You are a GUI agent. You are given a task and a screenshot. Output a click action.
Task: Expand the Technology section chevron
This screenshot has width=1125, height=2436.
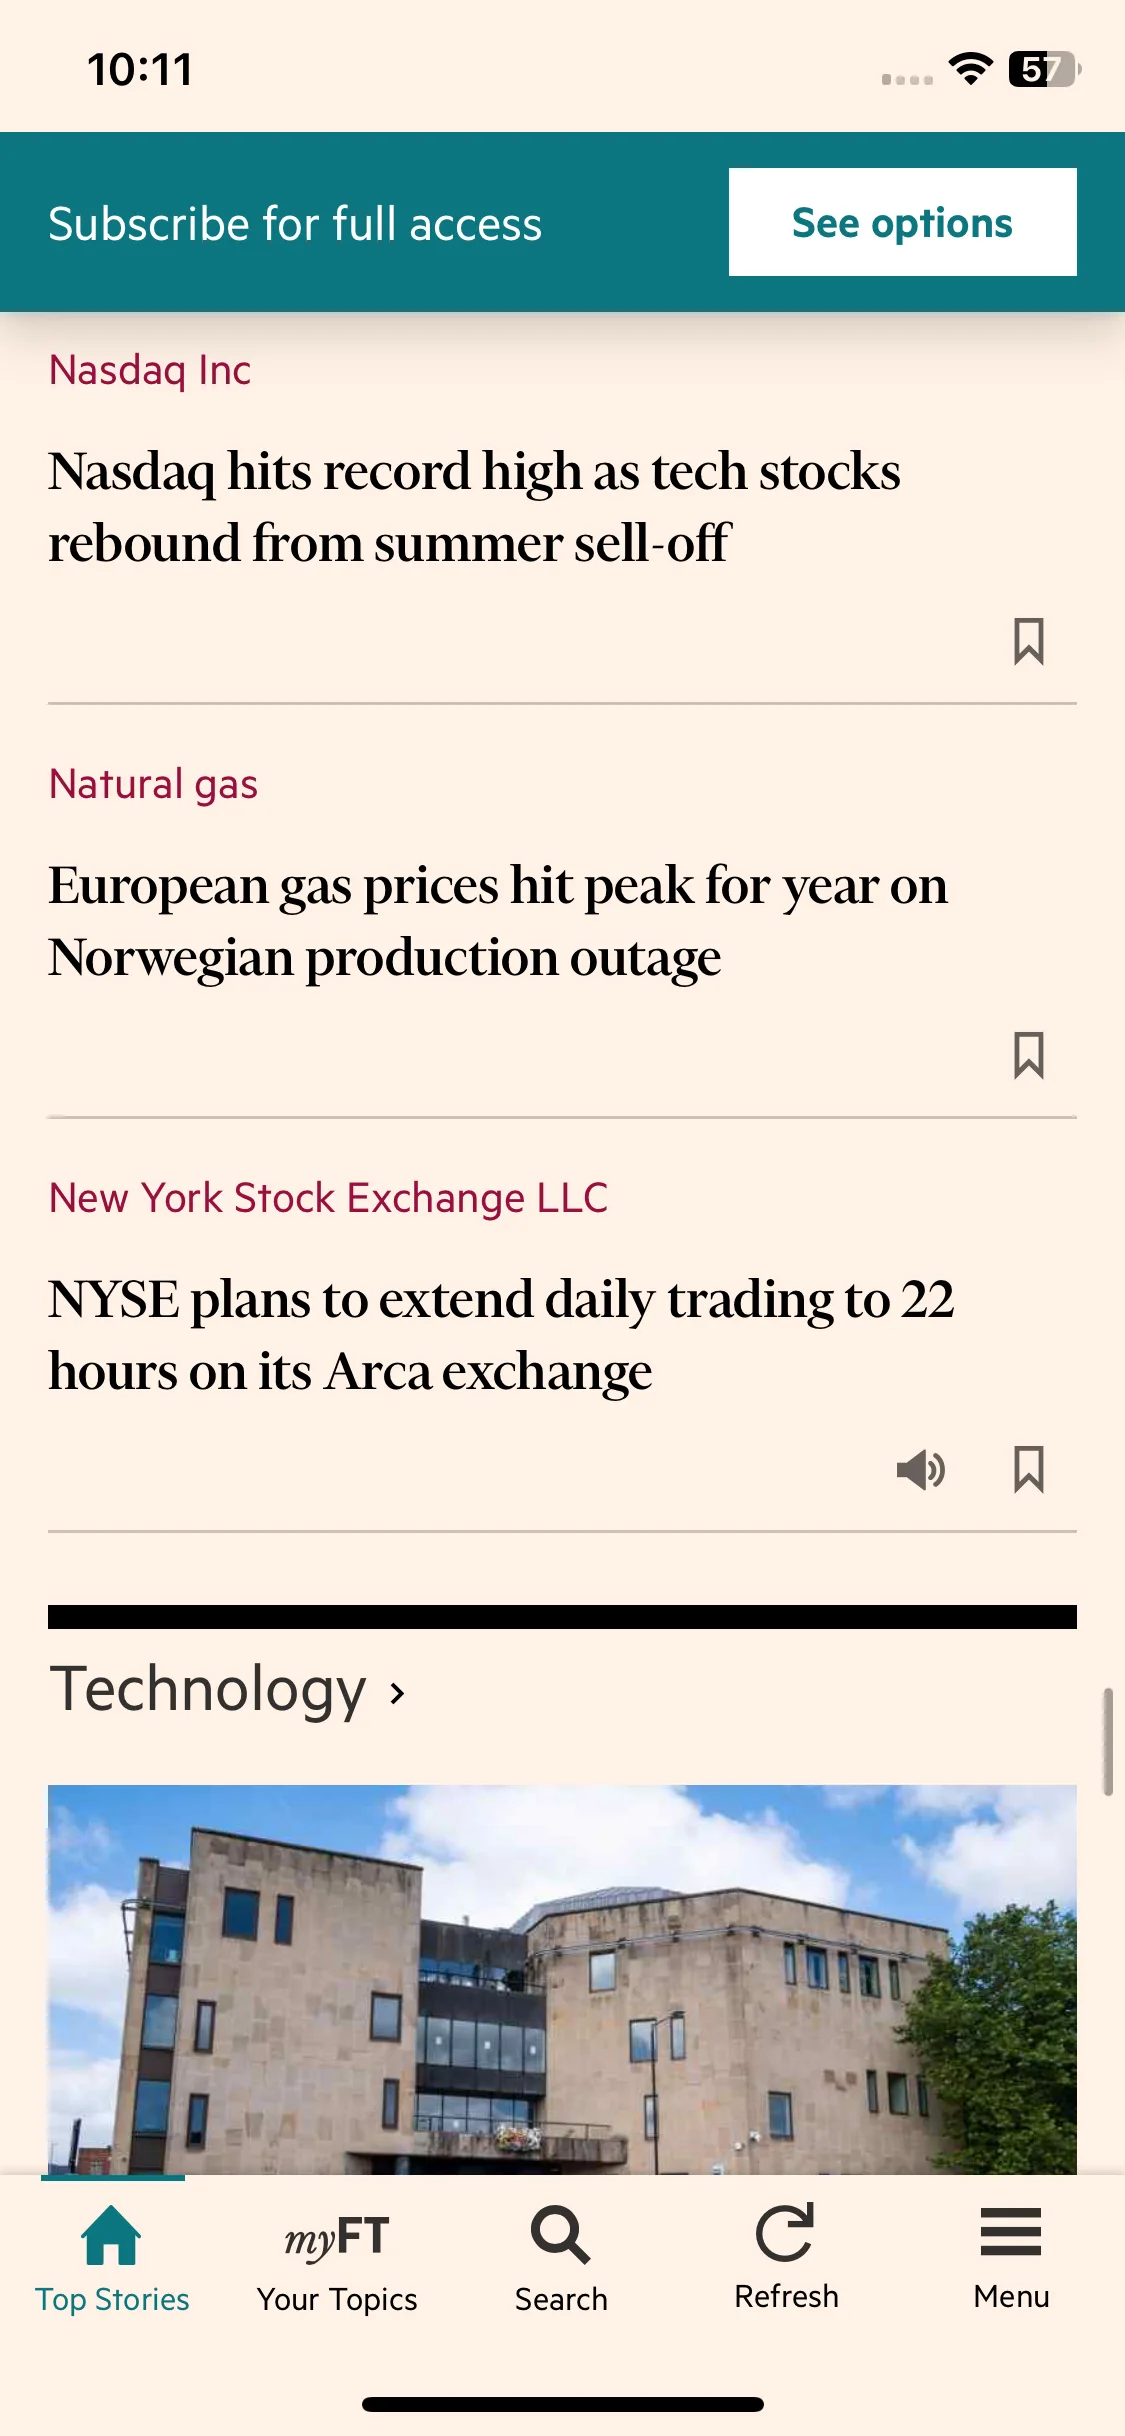point(397,1693)
